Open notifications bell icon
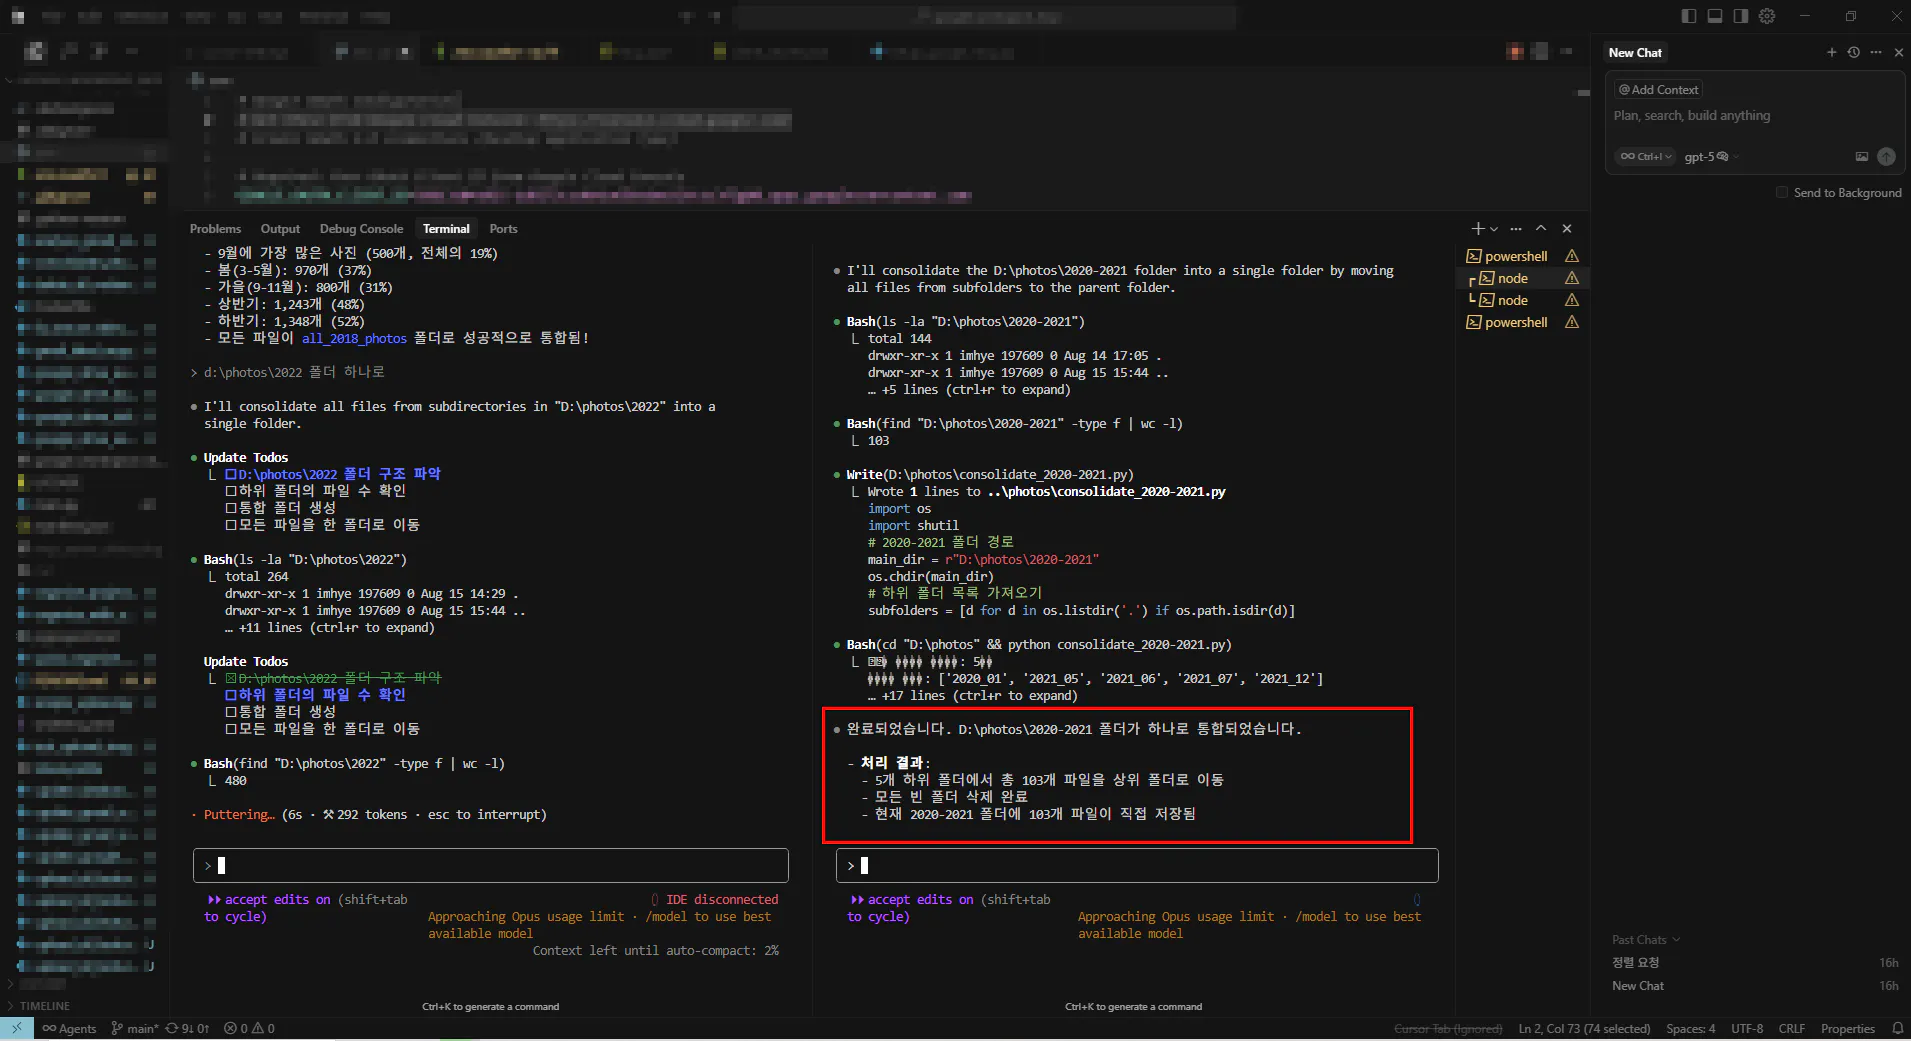The image size is (1911, 1041). (x=1897, y=1028)
